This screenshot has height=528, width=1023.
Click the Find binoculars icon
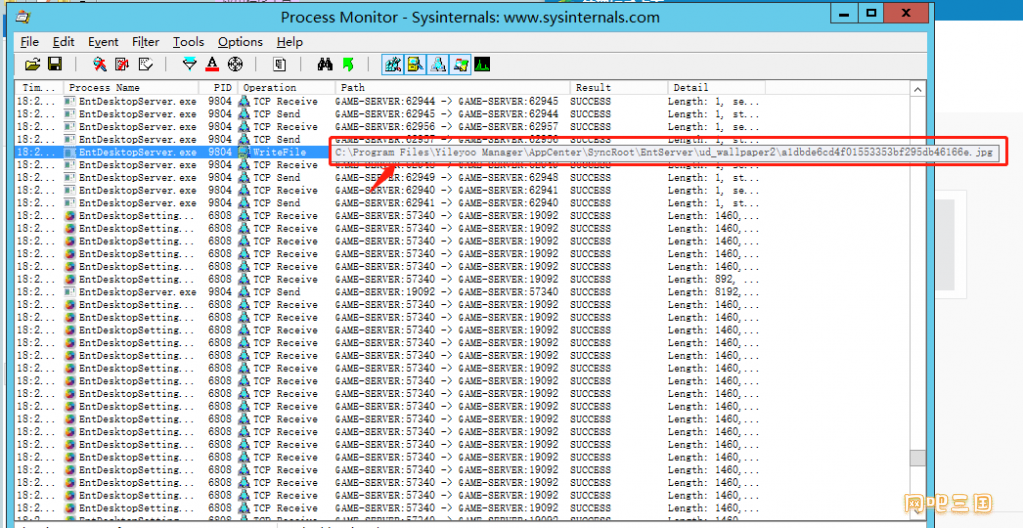point(325,64)
